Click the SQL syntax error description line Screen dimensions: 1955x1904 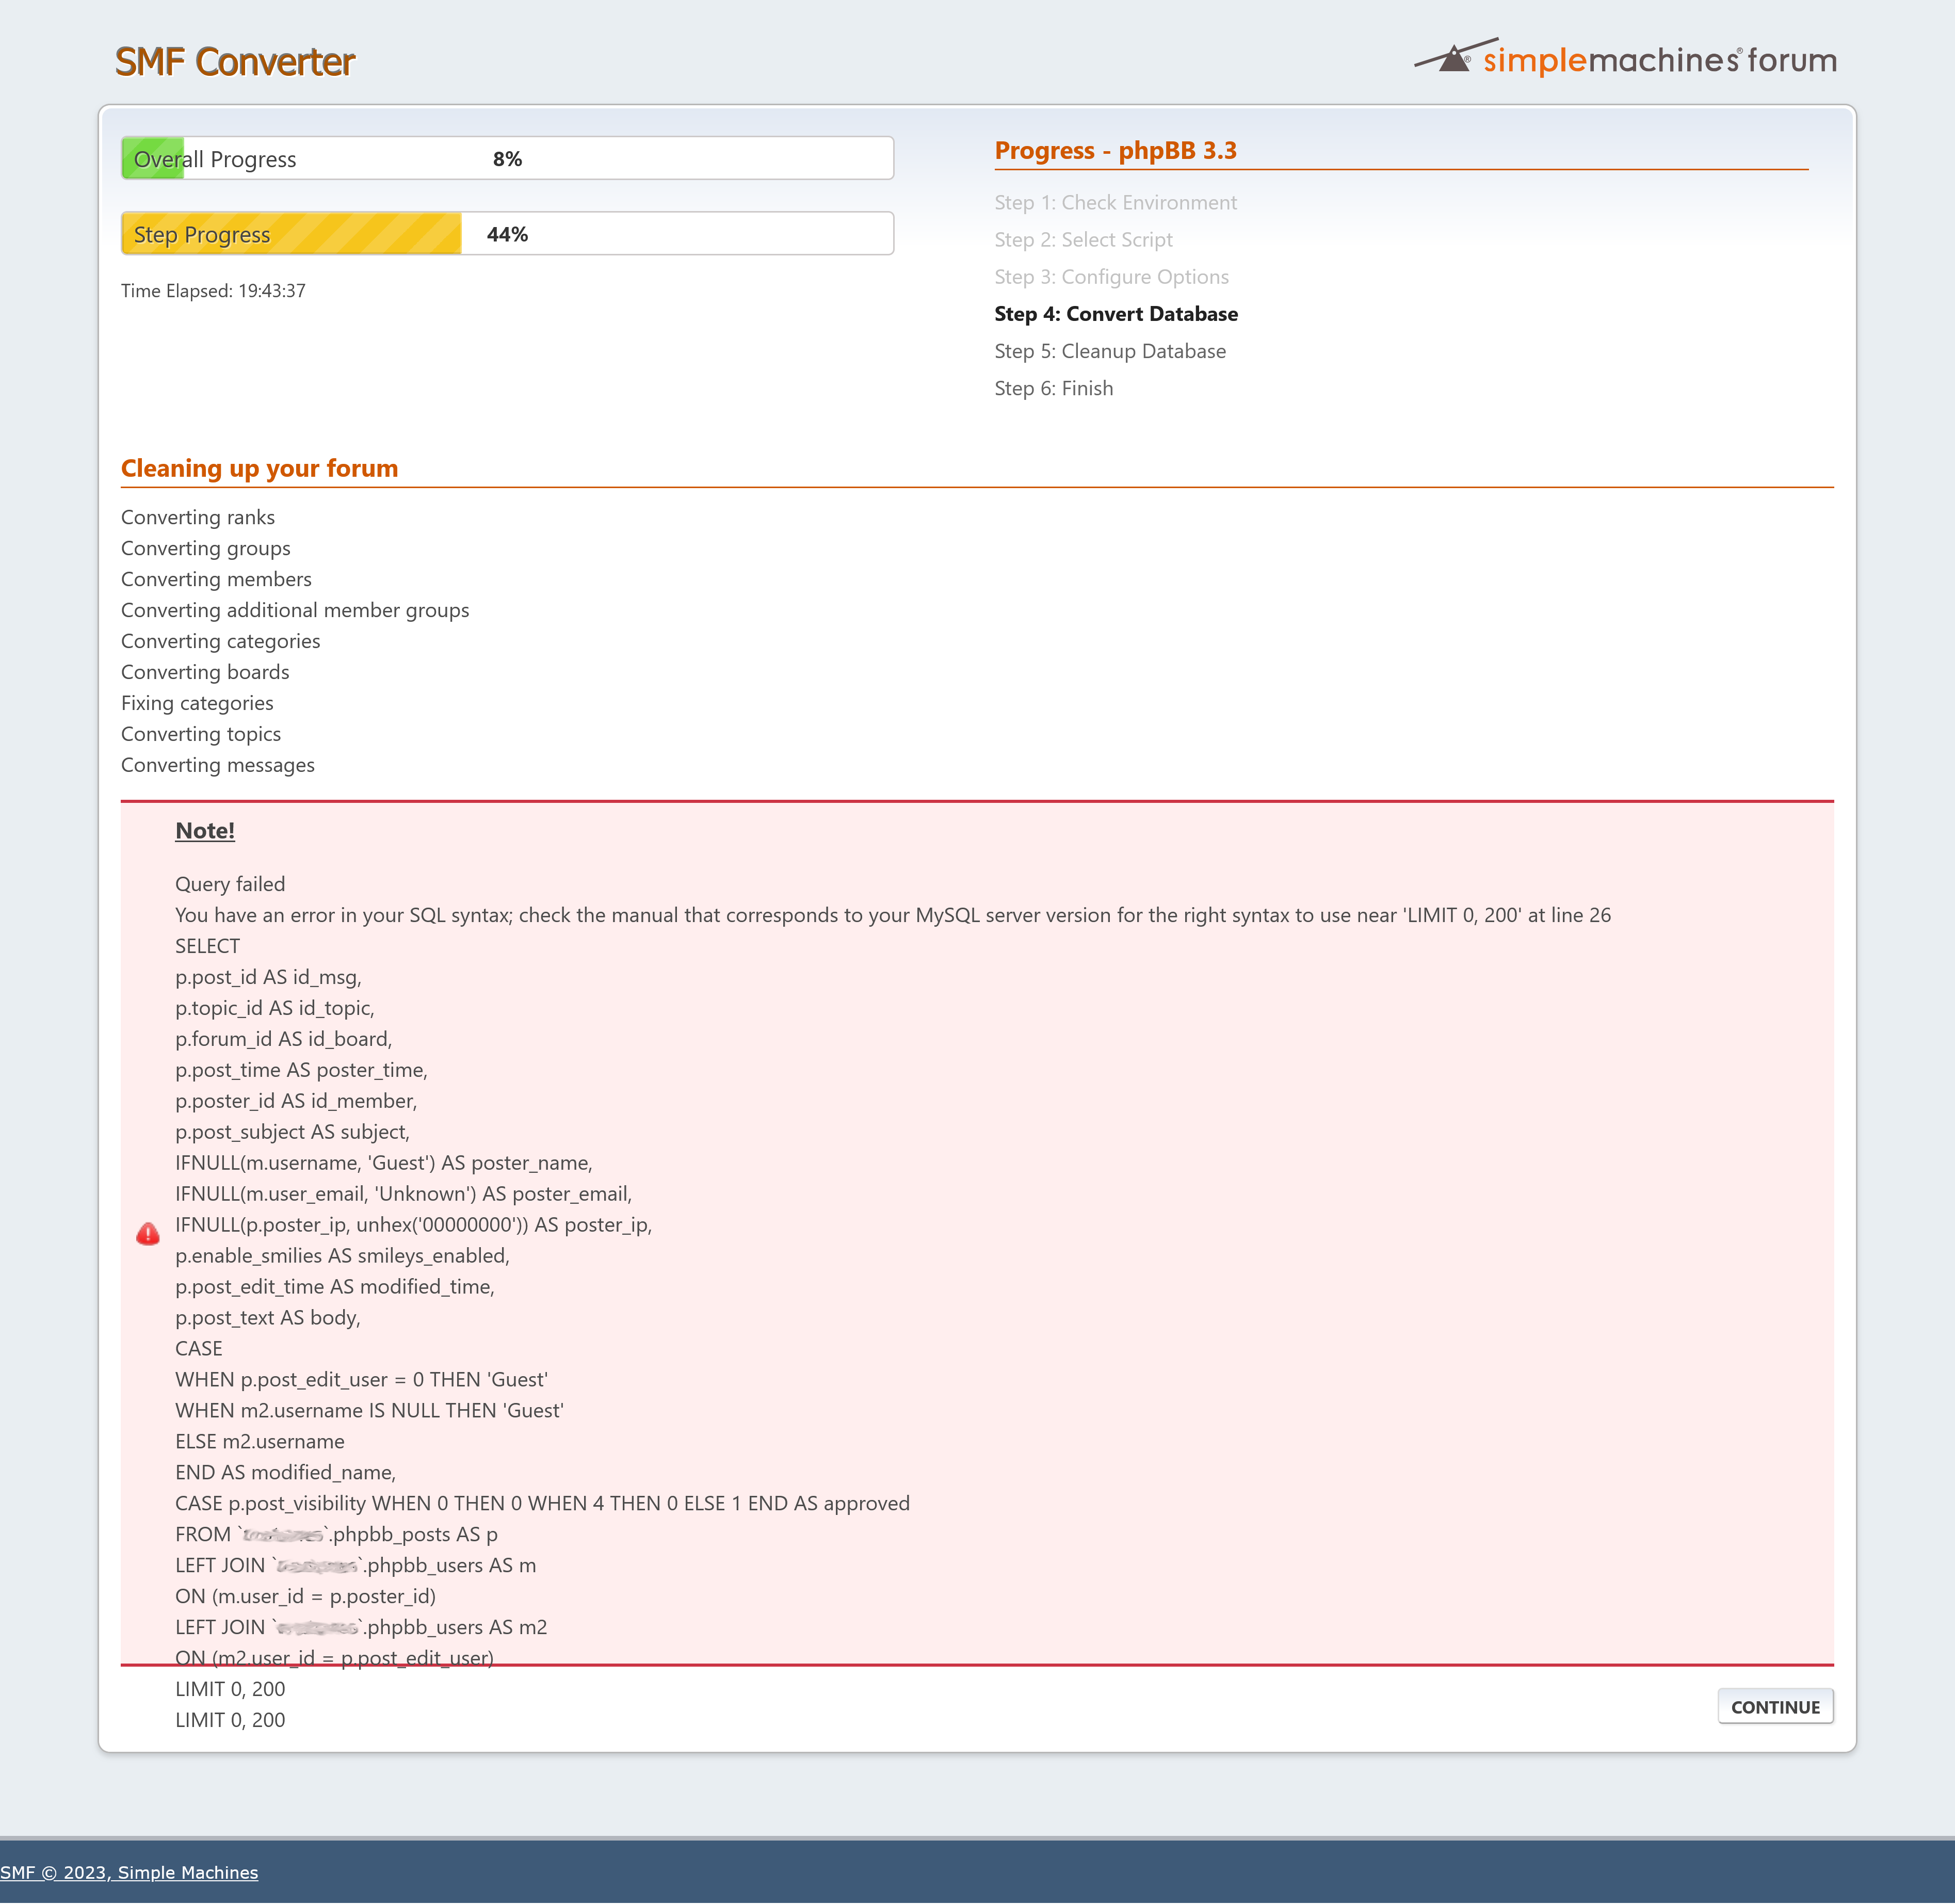pyautogui.click(x=893, y=915)
